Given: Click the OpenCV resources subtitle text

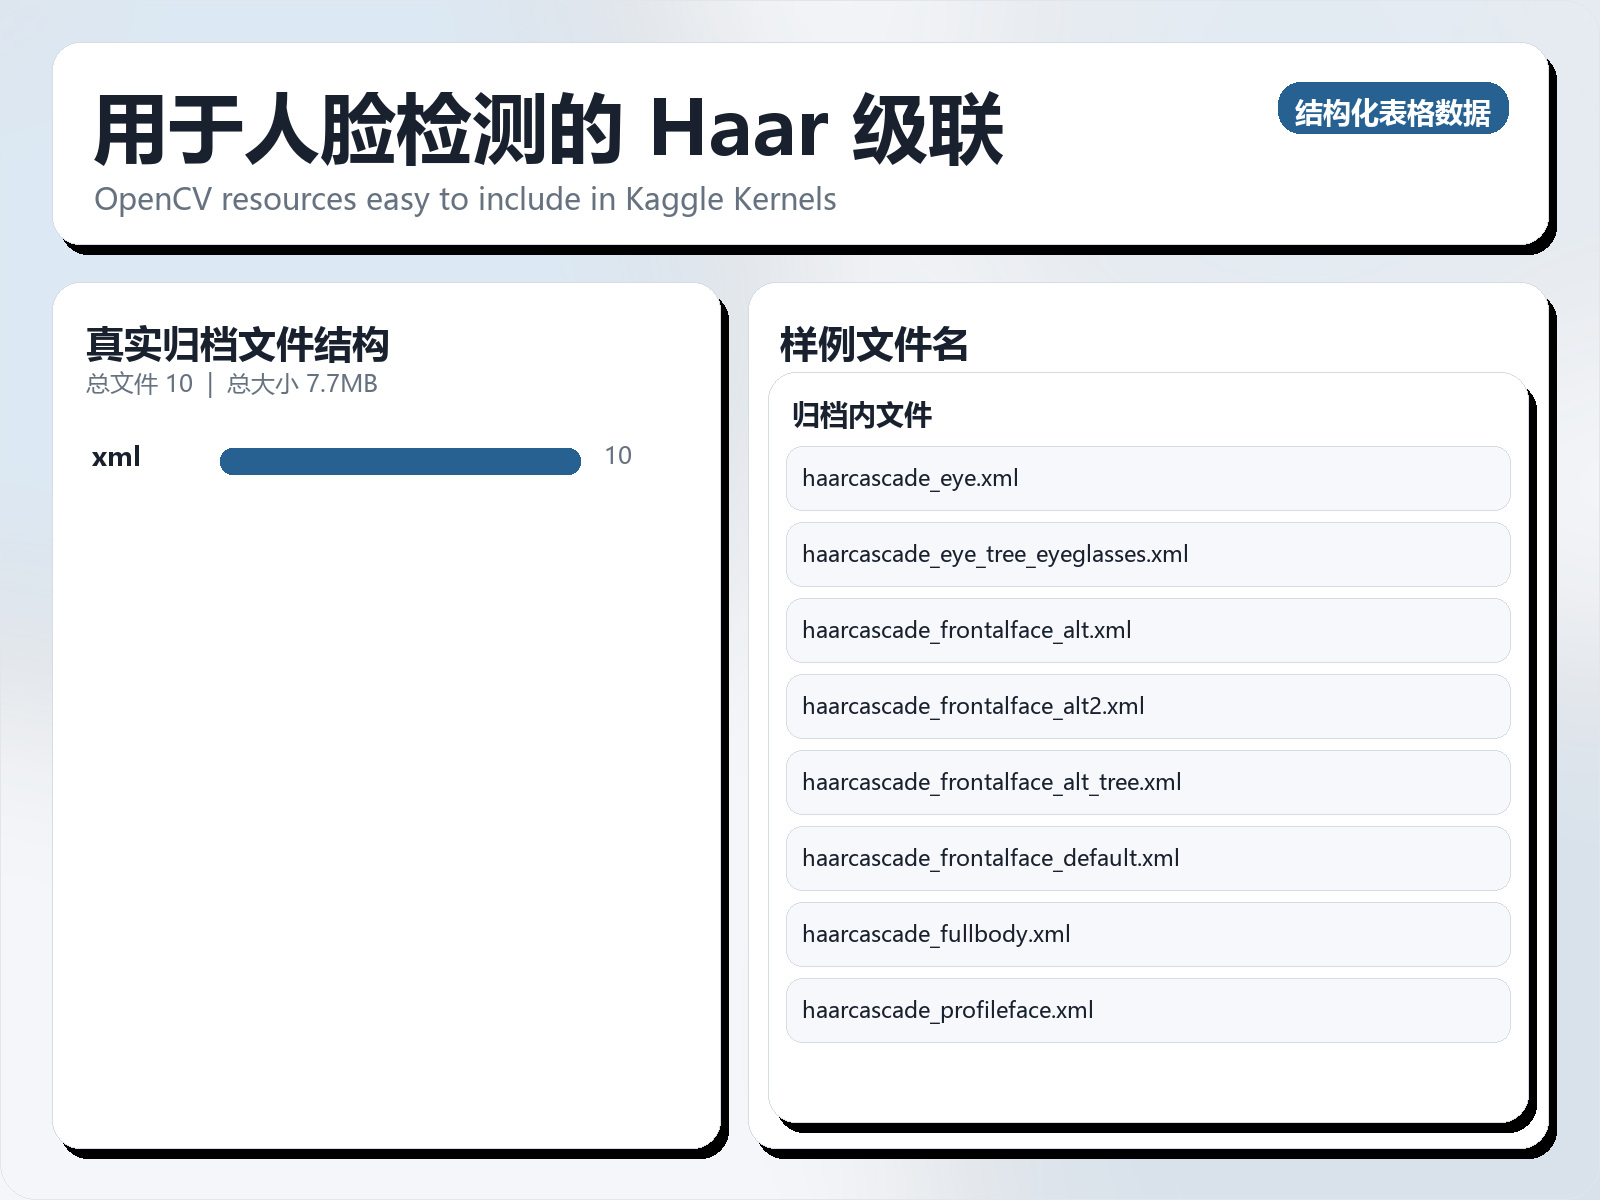Looking at the screenshot, I should 465,199.
